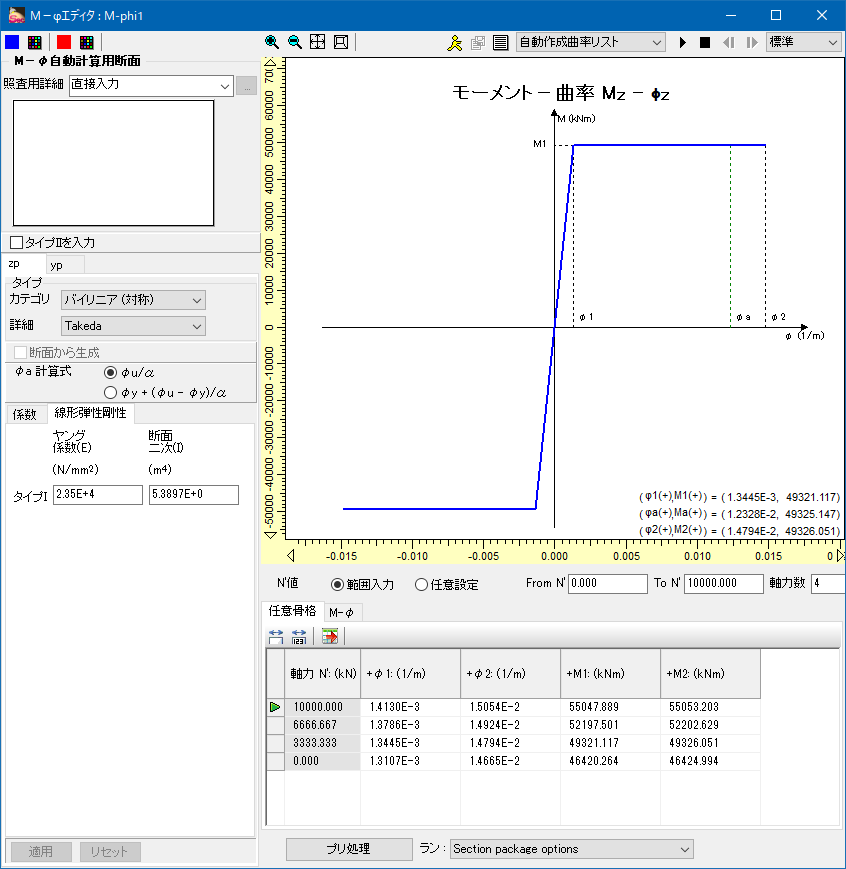Click the fit column width icon above the table
The image size is (846, 869).
[276, 636]
